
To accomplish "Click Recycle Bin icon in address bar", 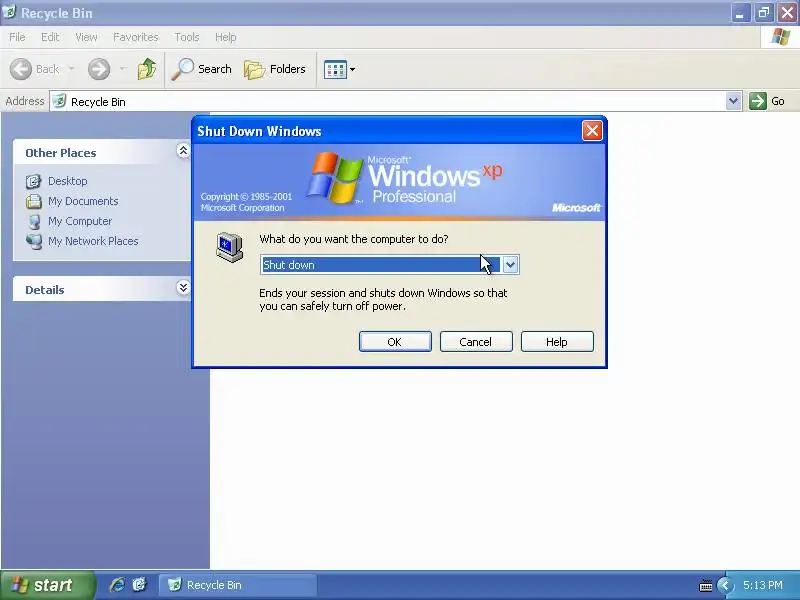I will click(60, 101).
